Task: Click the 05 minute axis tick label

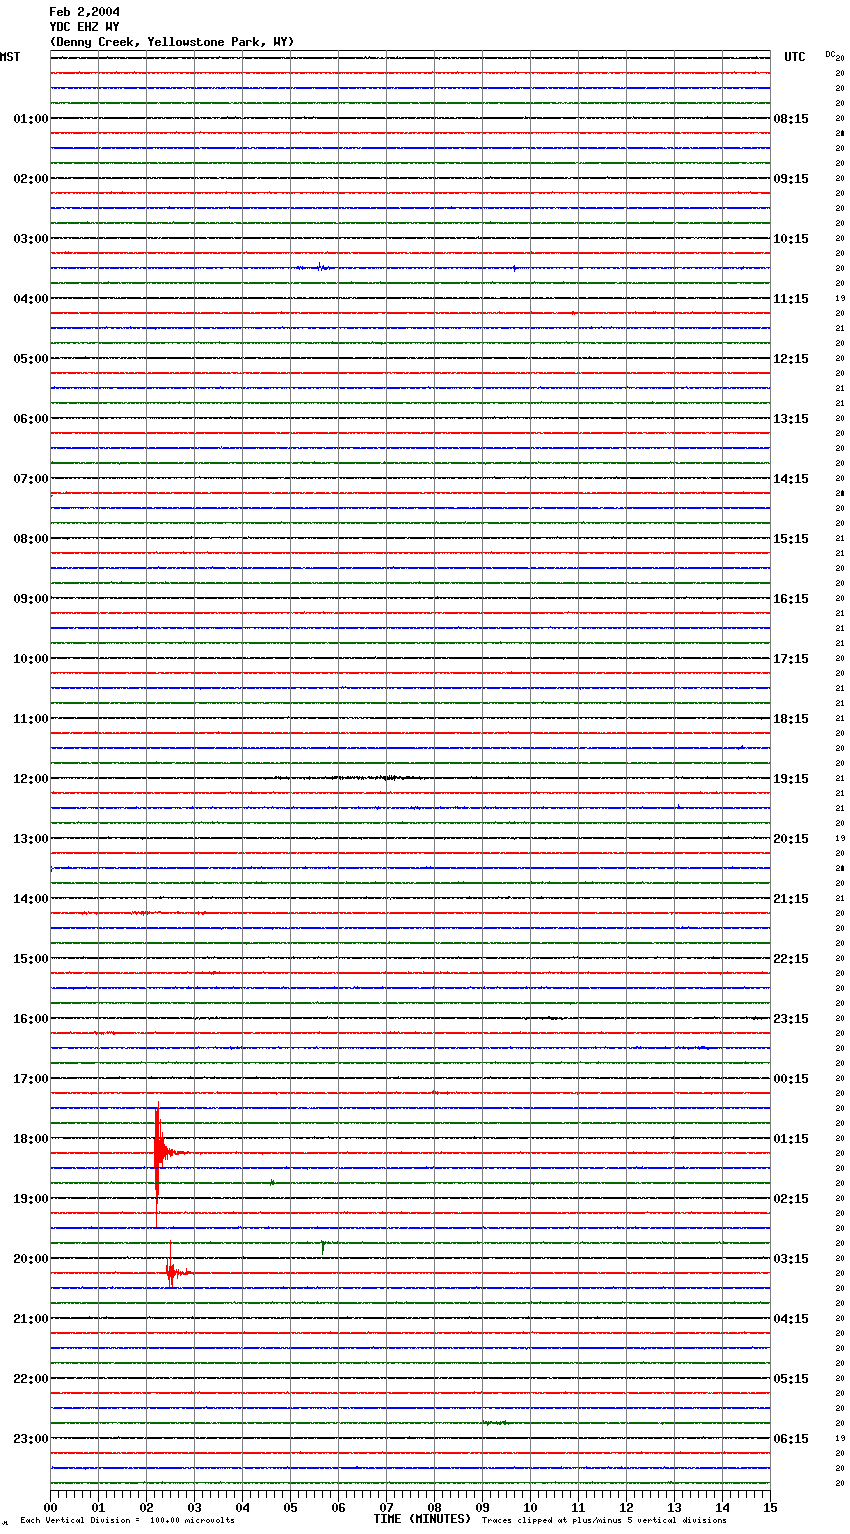Action: click(x=290, y=1507)
